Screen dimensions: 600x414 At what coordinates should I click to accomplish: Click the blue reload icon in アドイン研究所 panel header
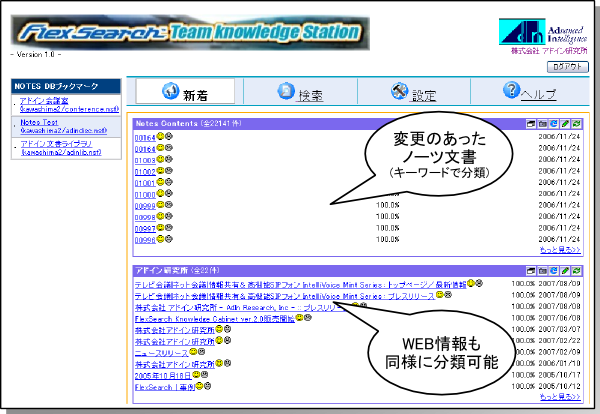coord(554,271)
